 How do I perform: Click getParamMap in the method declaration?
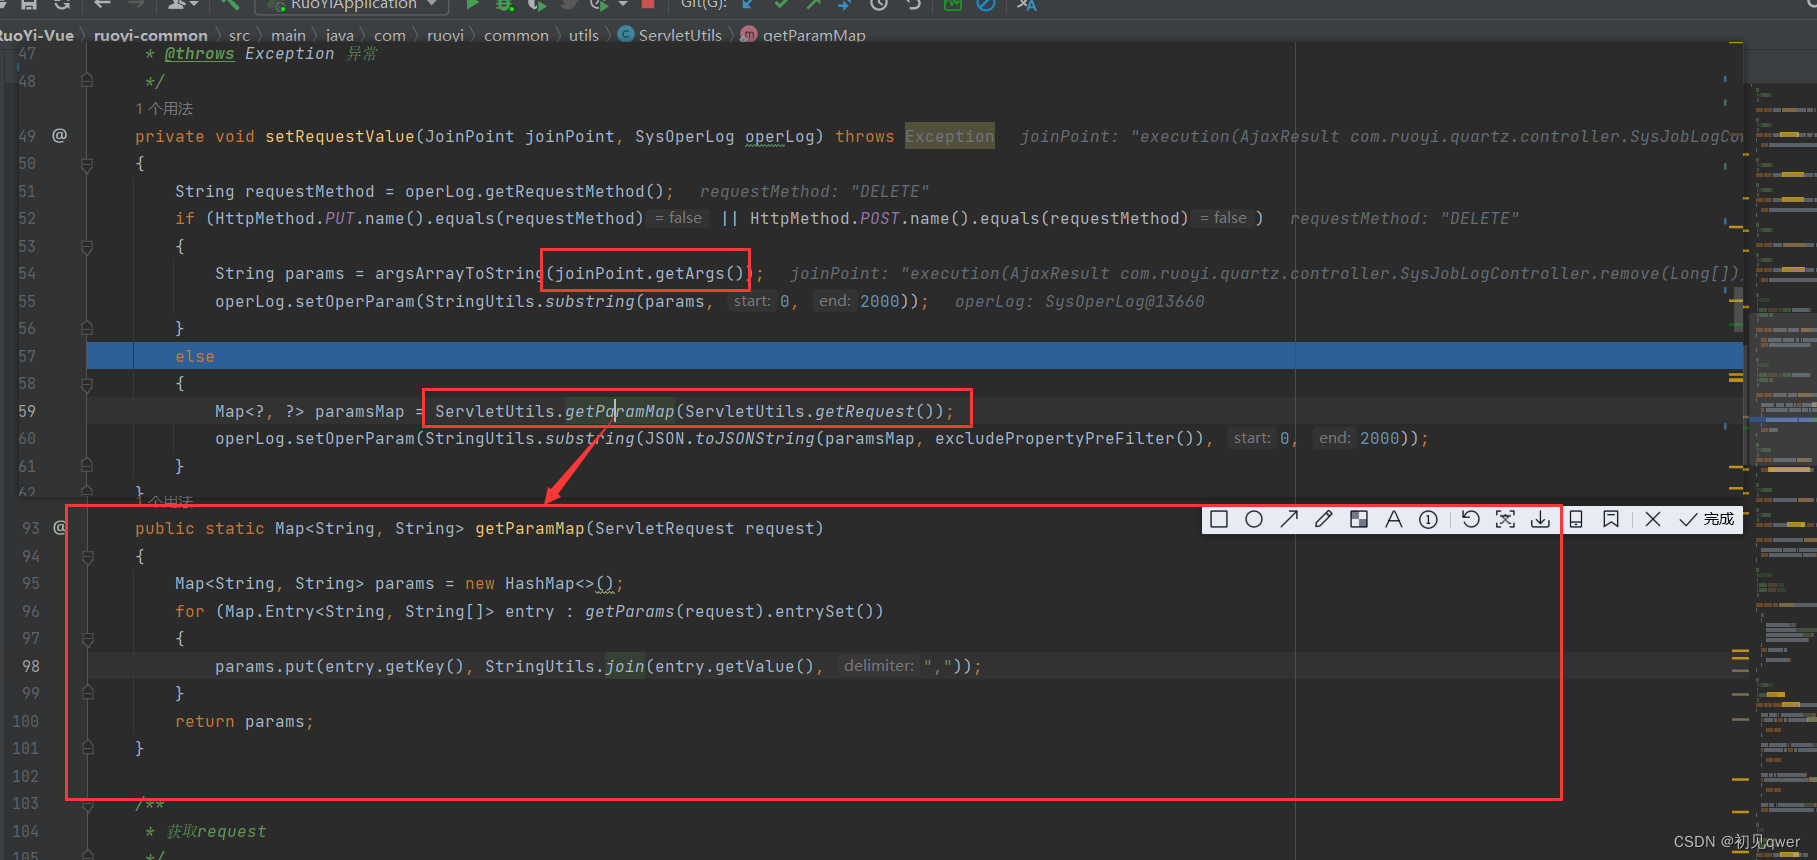coord(530,528)
